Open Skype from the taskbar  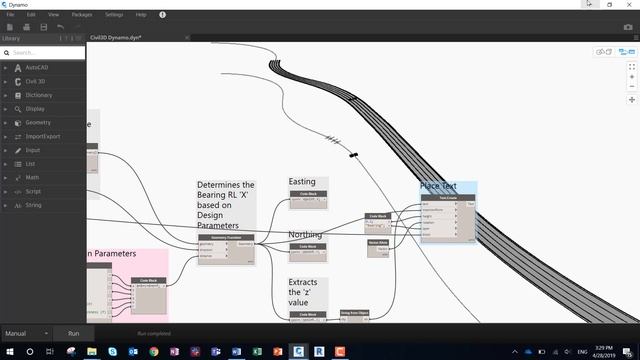(x=112, y=351)
